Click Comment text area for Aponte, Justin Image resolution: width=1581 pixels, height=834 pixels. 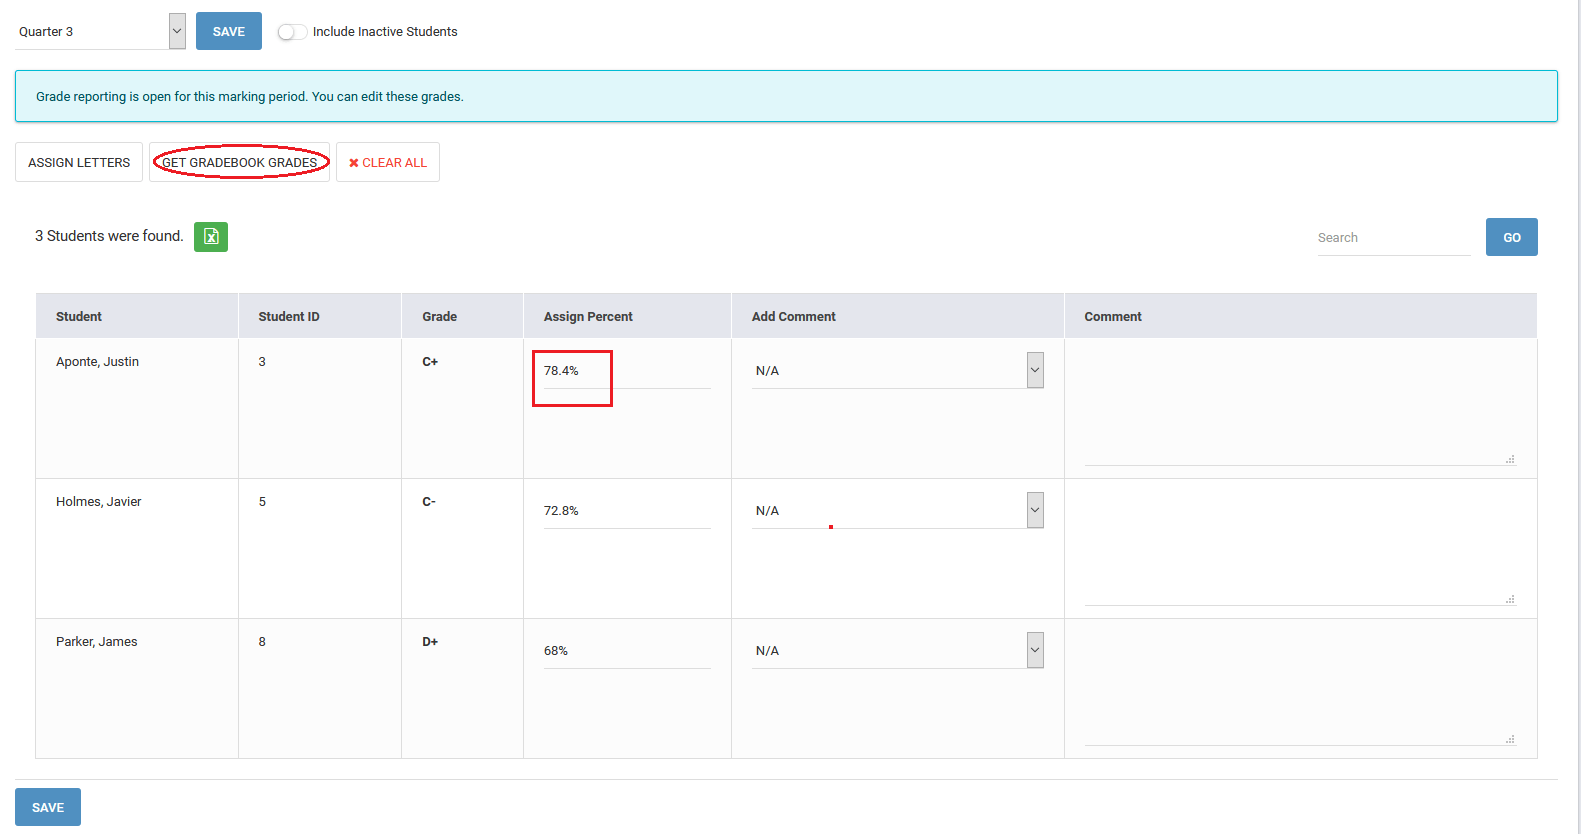1301,408
